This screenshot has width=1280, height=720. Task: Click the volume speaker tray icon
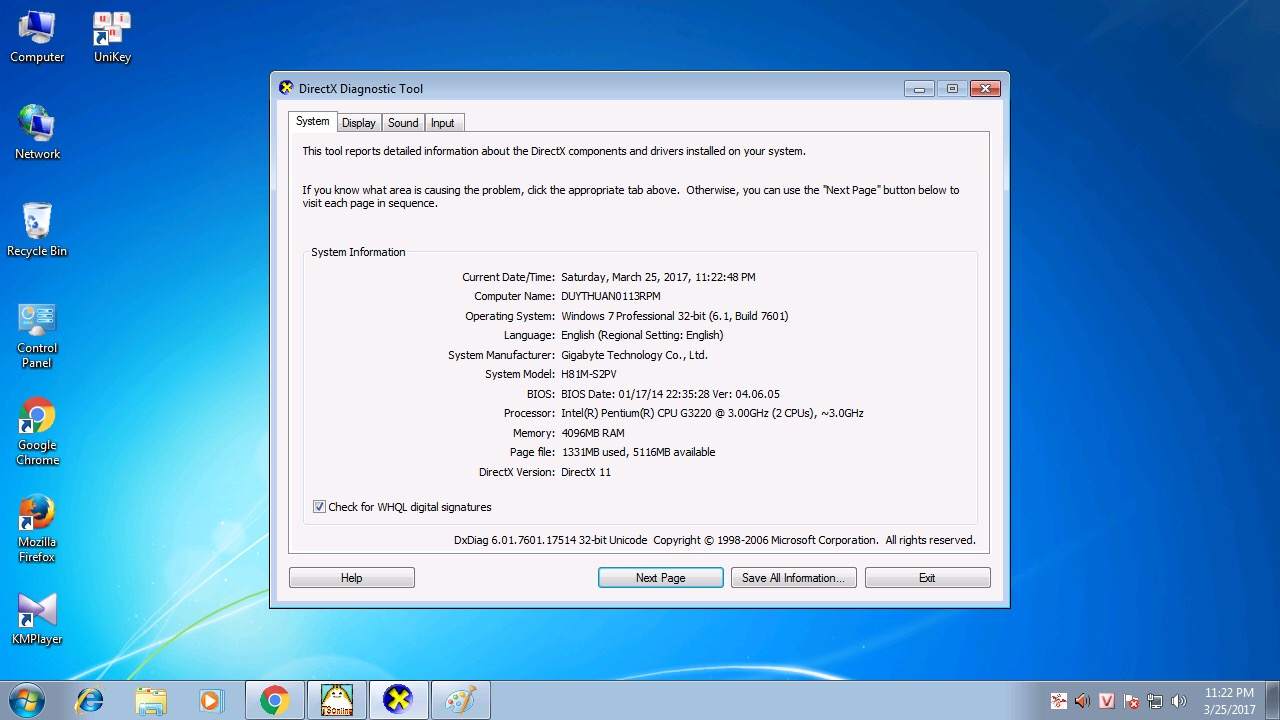[x=1179, y=701]
